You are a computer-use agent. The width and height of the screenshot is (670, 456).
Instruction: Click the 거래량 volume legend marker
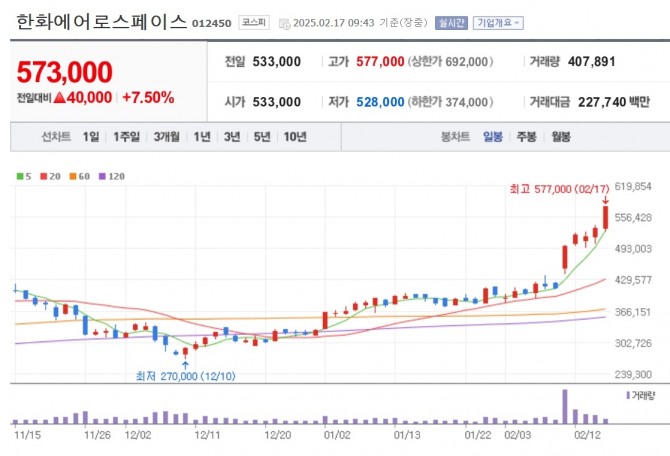[639, 396]
